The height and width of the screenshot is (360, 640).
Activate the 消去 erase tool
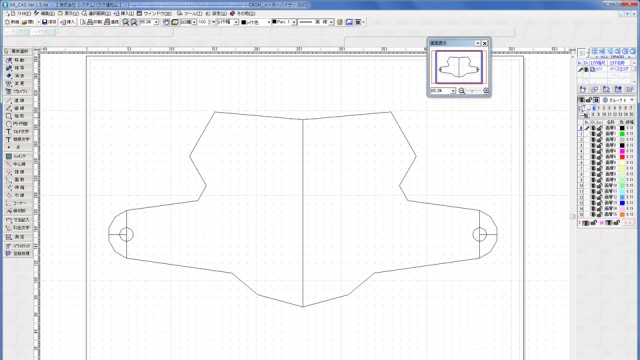(x=18, y=76)
